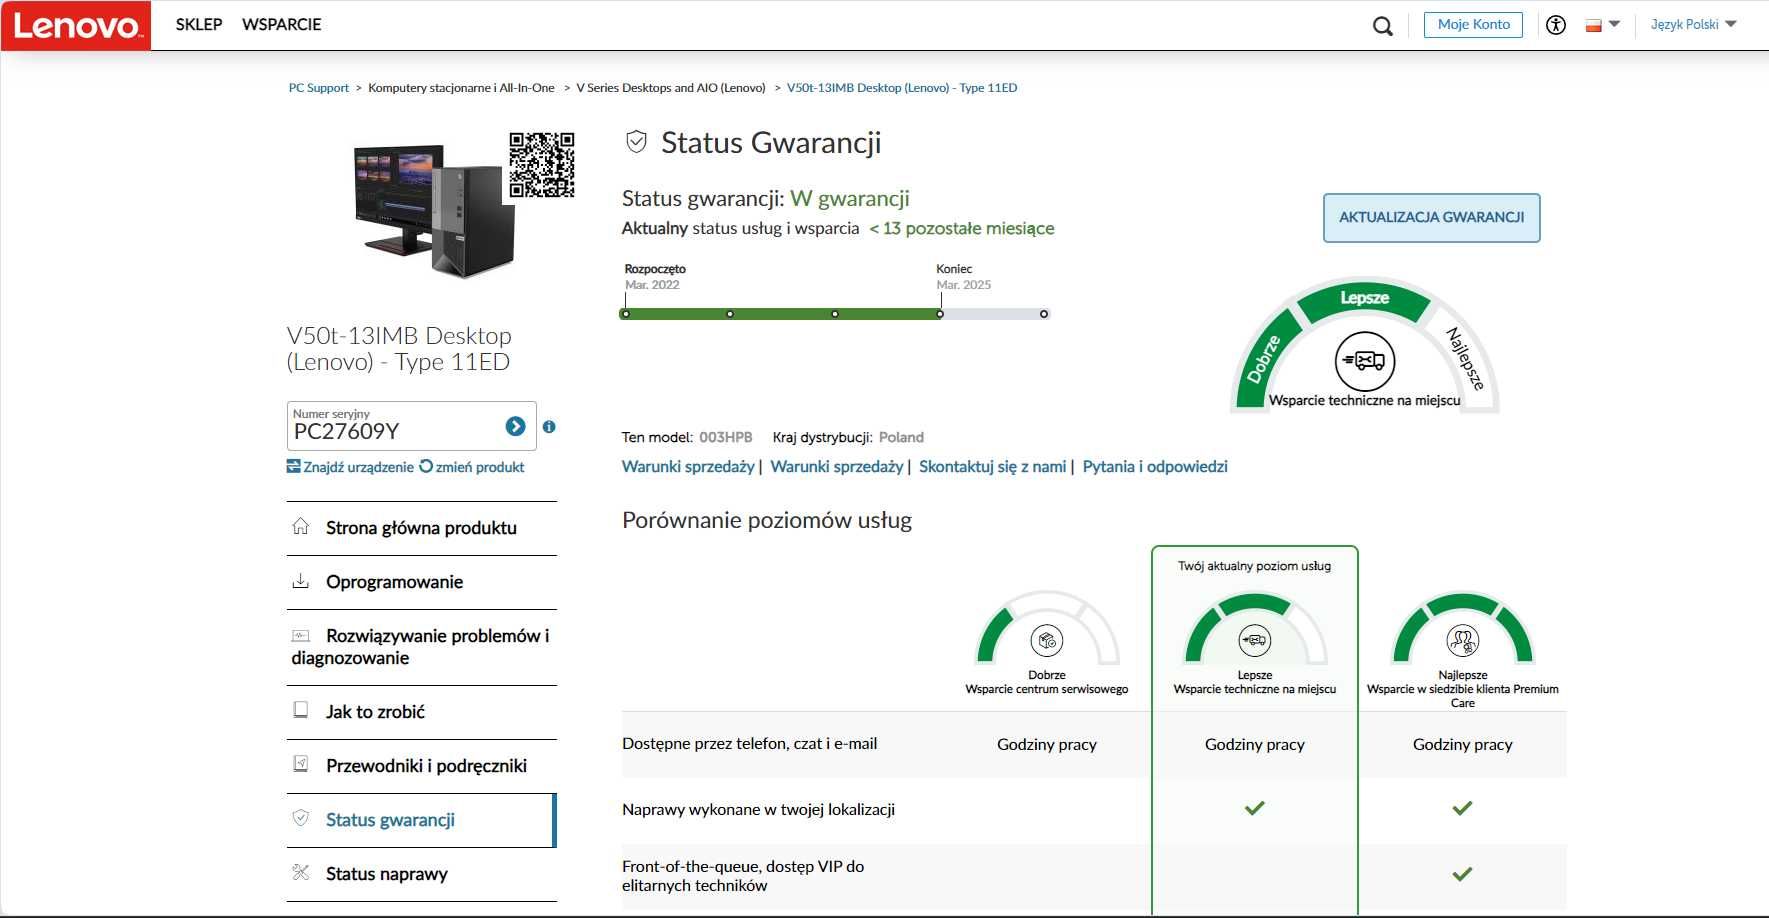This screenshot has width=1769, height=918.
Task: Click 'Dostępne przez telefon, czat i e-mail' row
Action: coord(1094,744)
